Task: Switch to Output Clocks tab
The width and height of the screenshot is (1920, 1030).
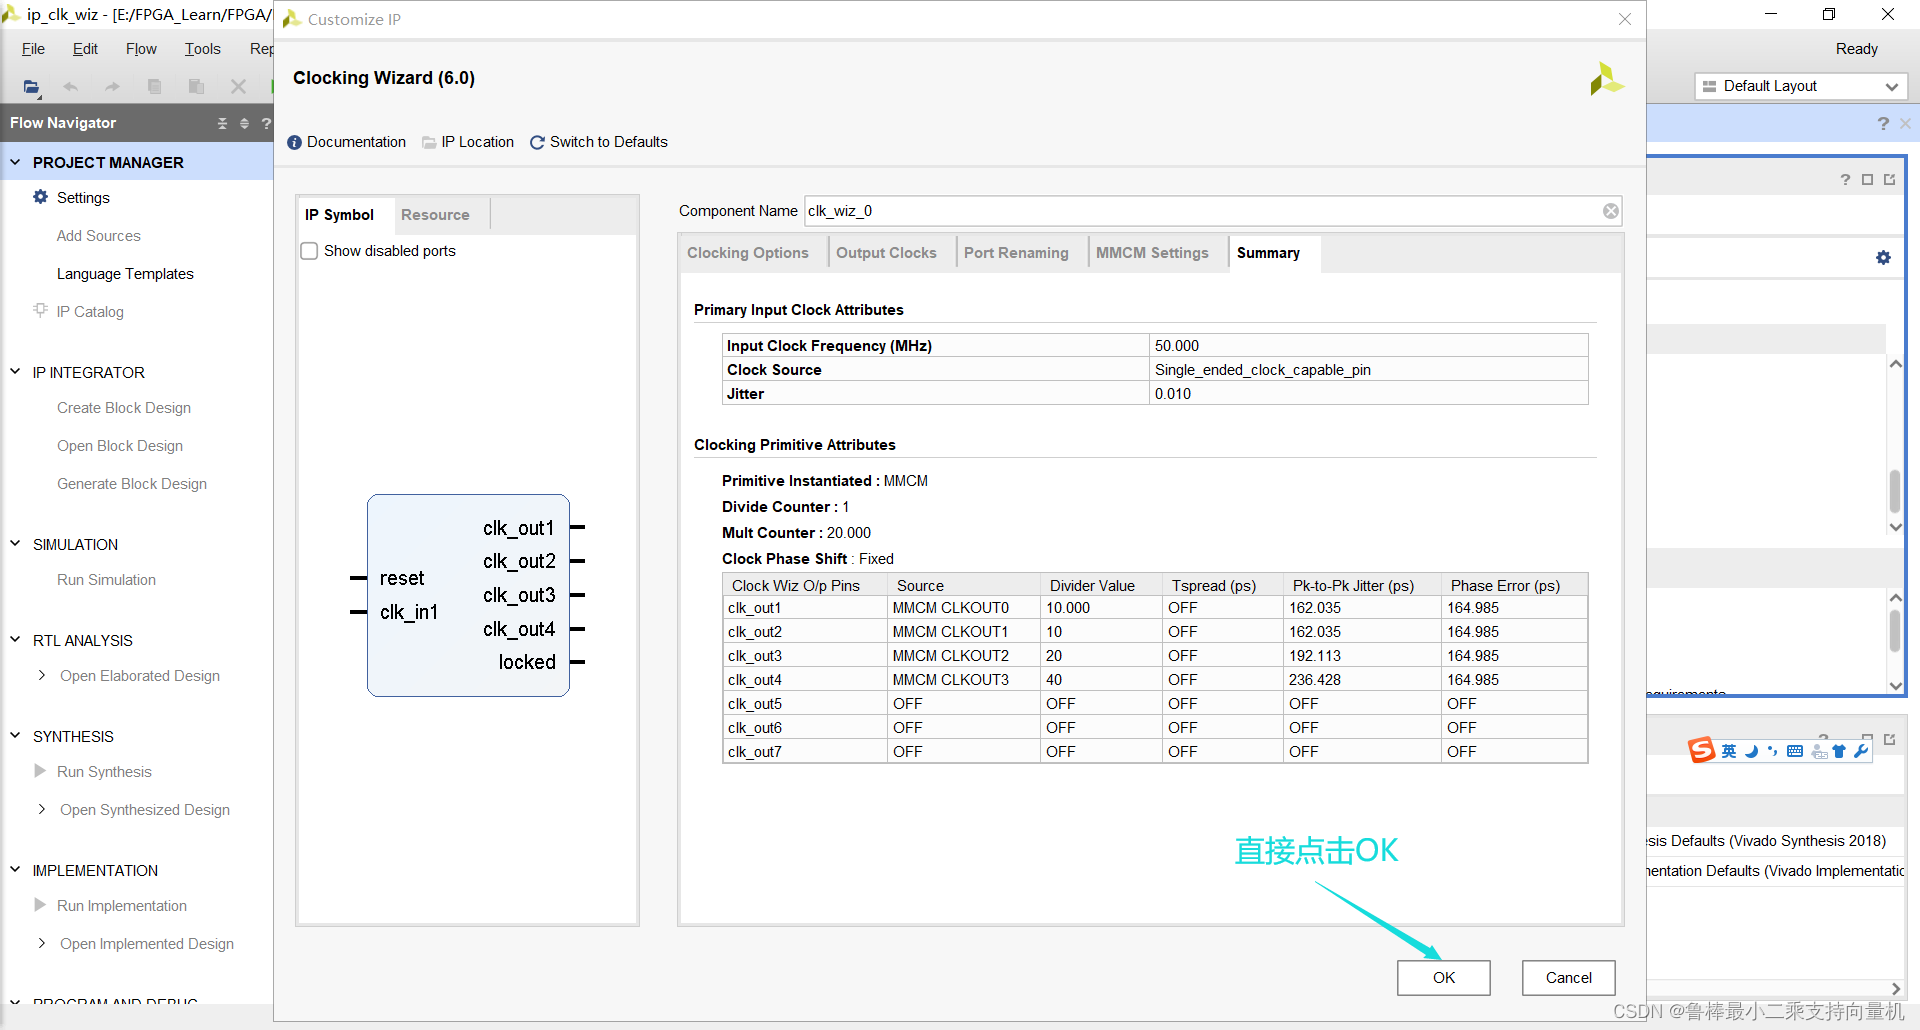Action: pos(886,253)
